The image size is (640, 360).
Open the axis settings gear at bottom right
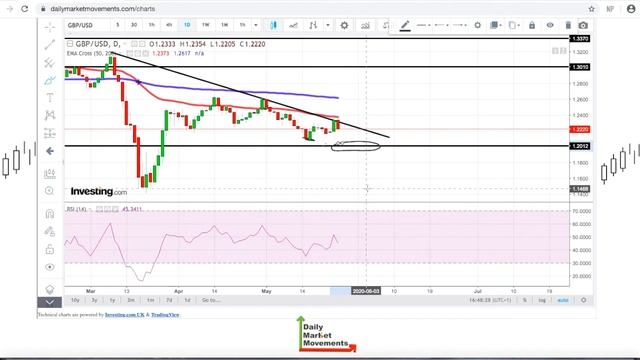(x=584, y=300)
